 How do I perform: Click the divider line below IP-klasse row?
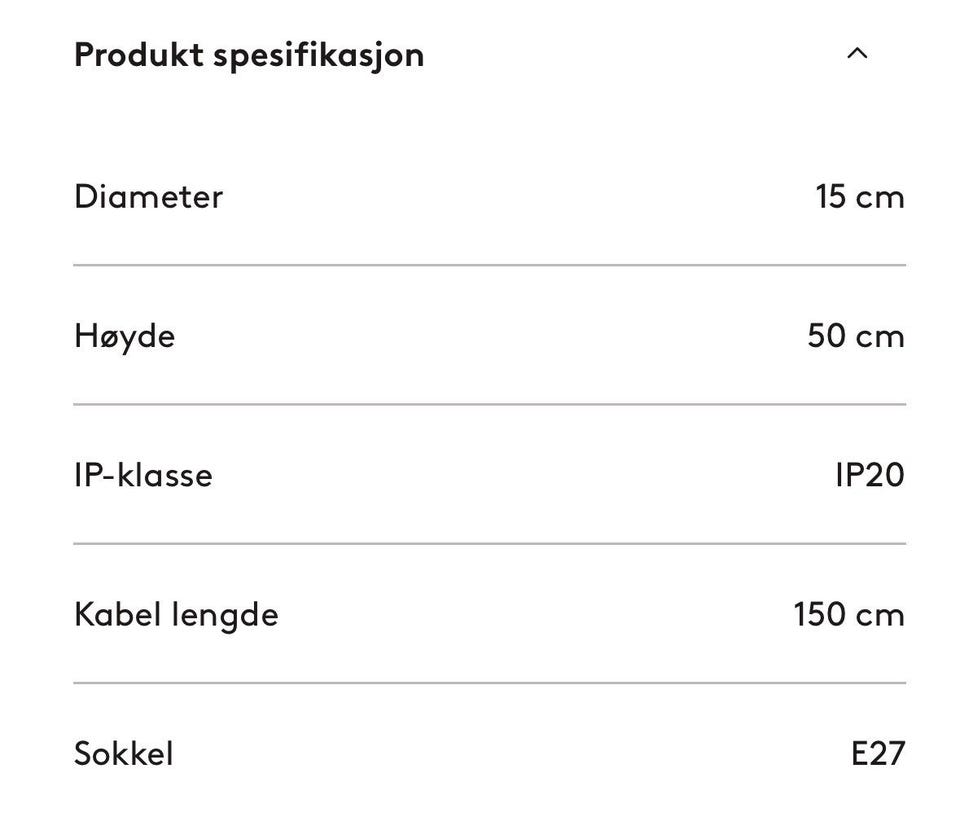click(489, 544)
